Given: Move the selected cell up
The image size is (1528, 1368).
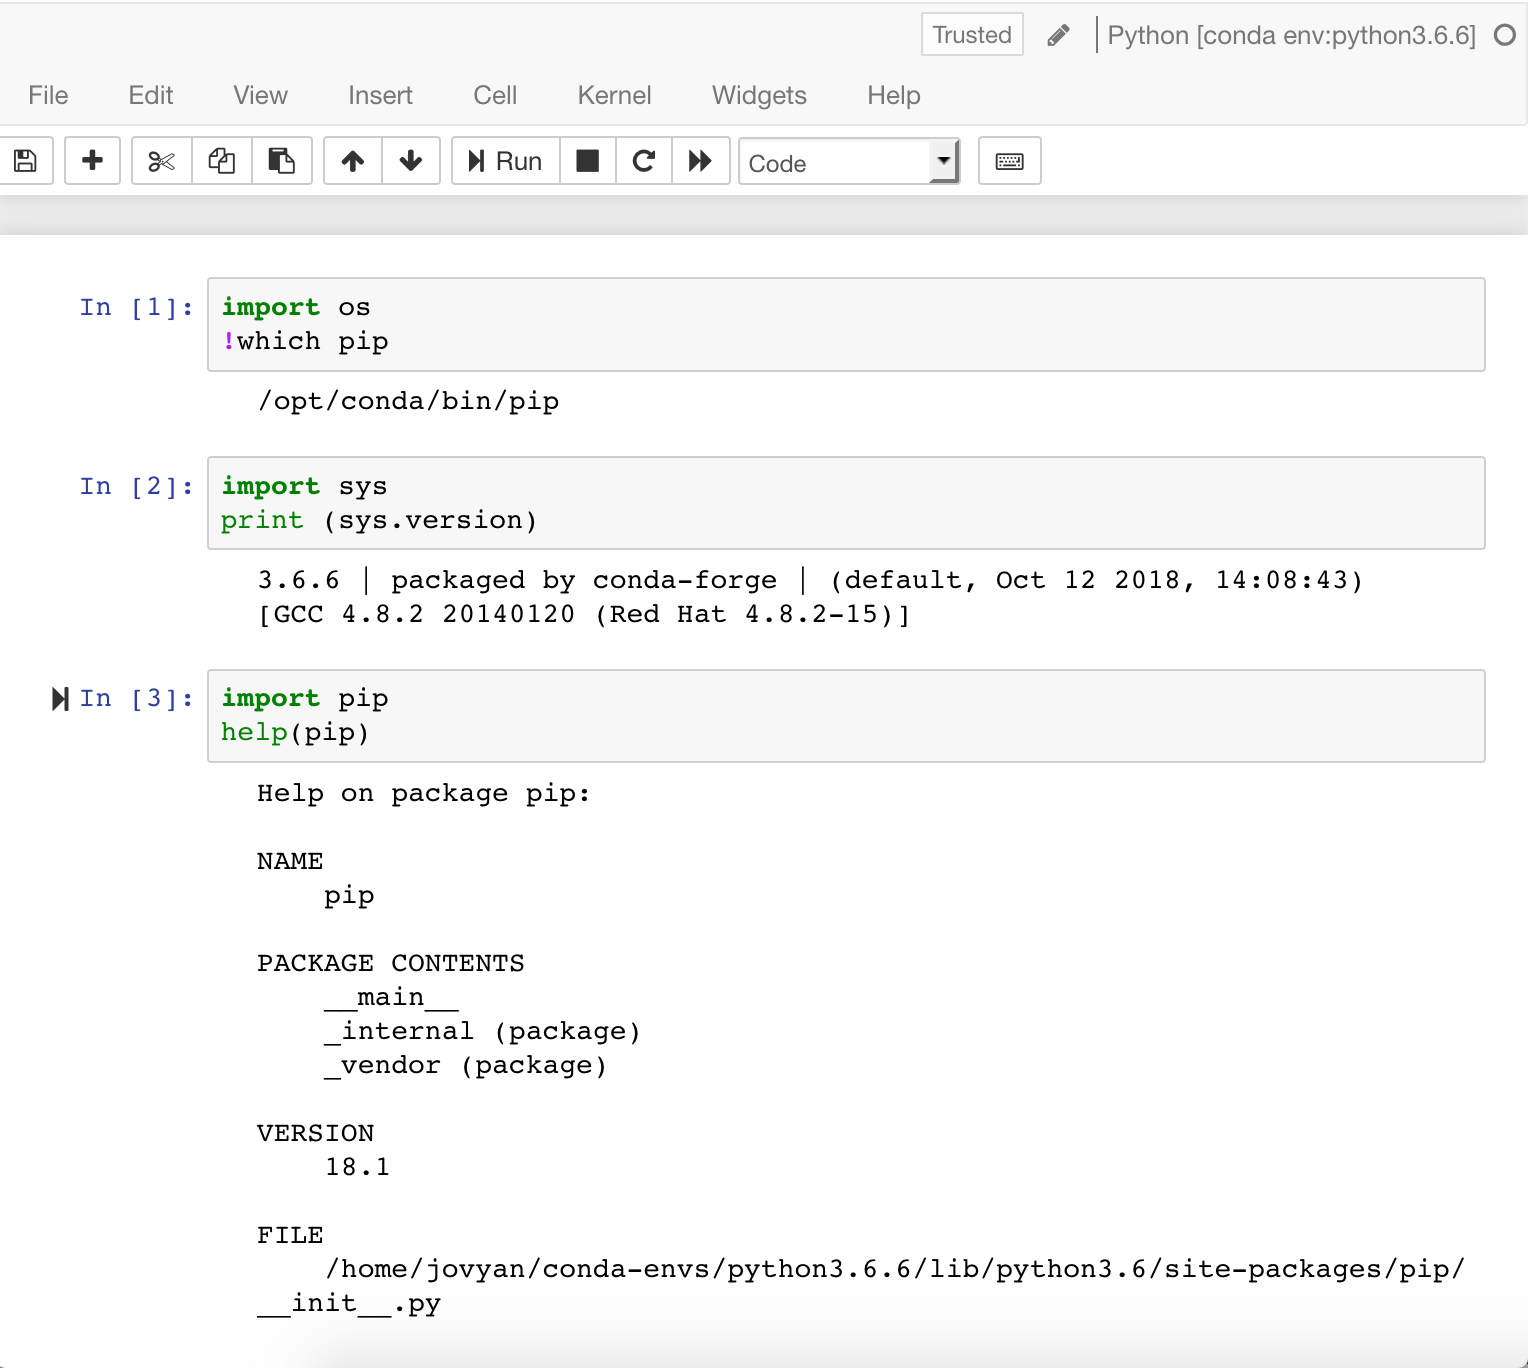Looking at the screenshot, I should click(352, 161).
